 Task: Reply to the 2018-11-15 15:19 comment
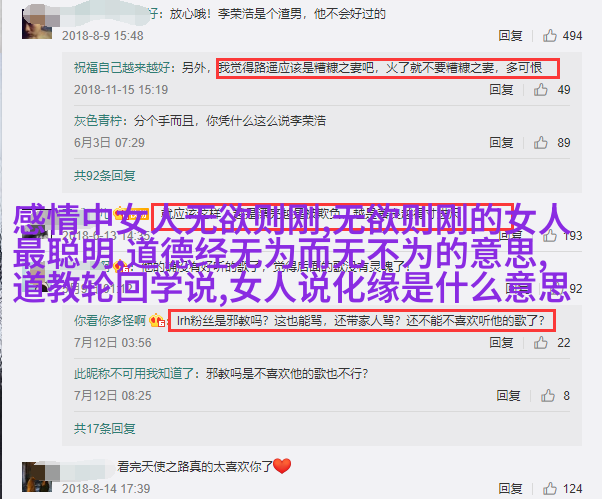coord(501,89)
